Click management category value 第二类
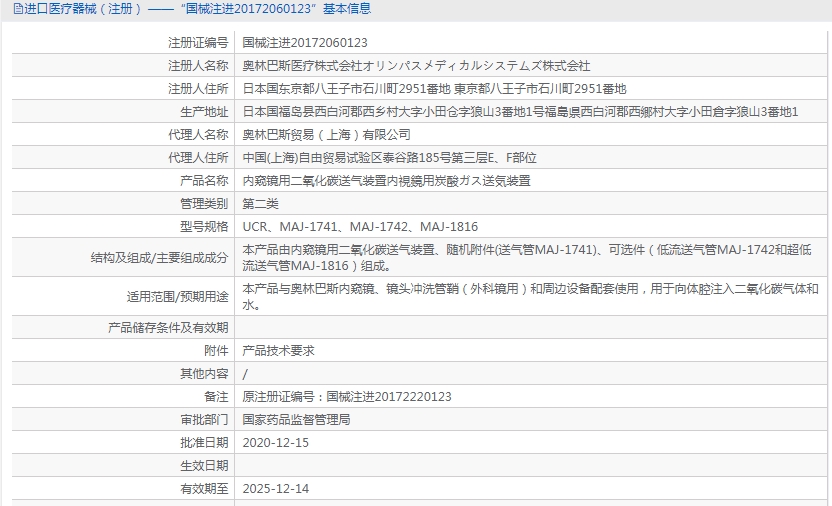 [260, 204]
